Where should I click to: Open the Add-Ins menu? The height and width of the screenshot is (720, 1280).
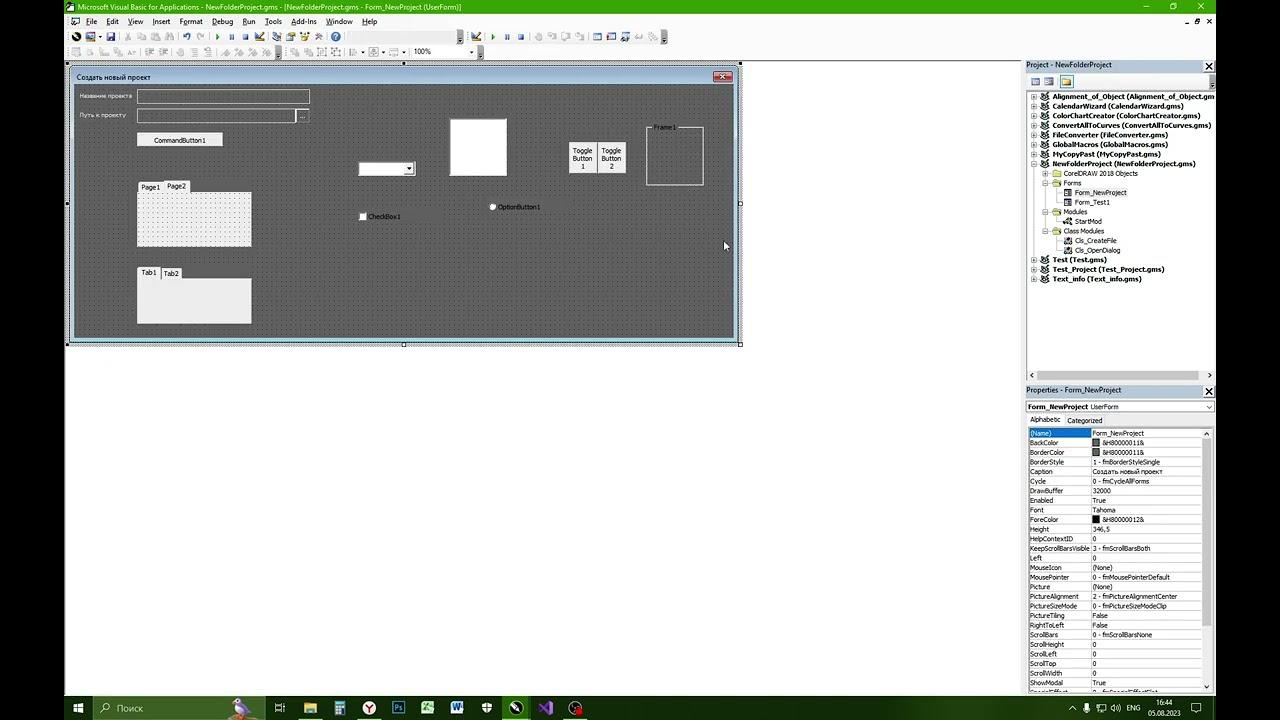click(x=303, y=21)
